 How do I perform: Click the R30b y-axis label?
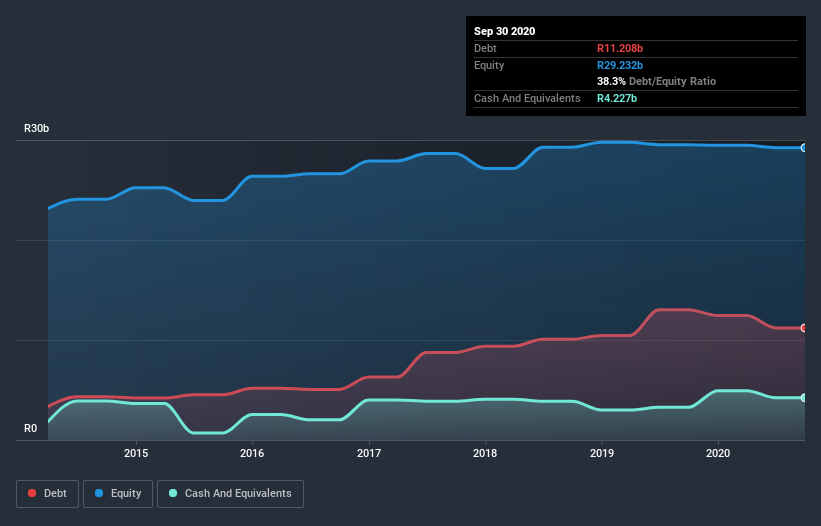[37, 128]
